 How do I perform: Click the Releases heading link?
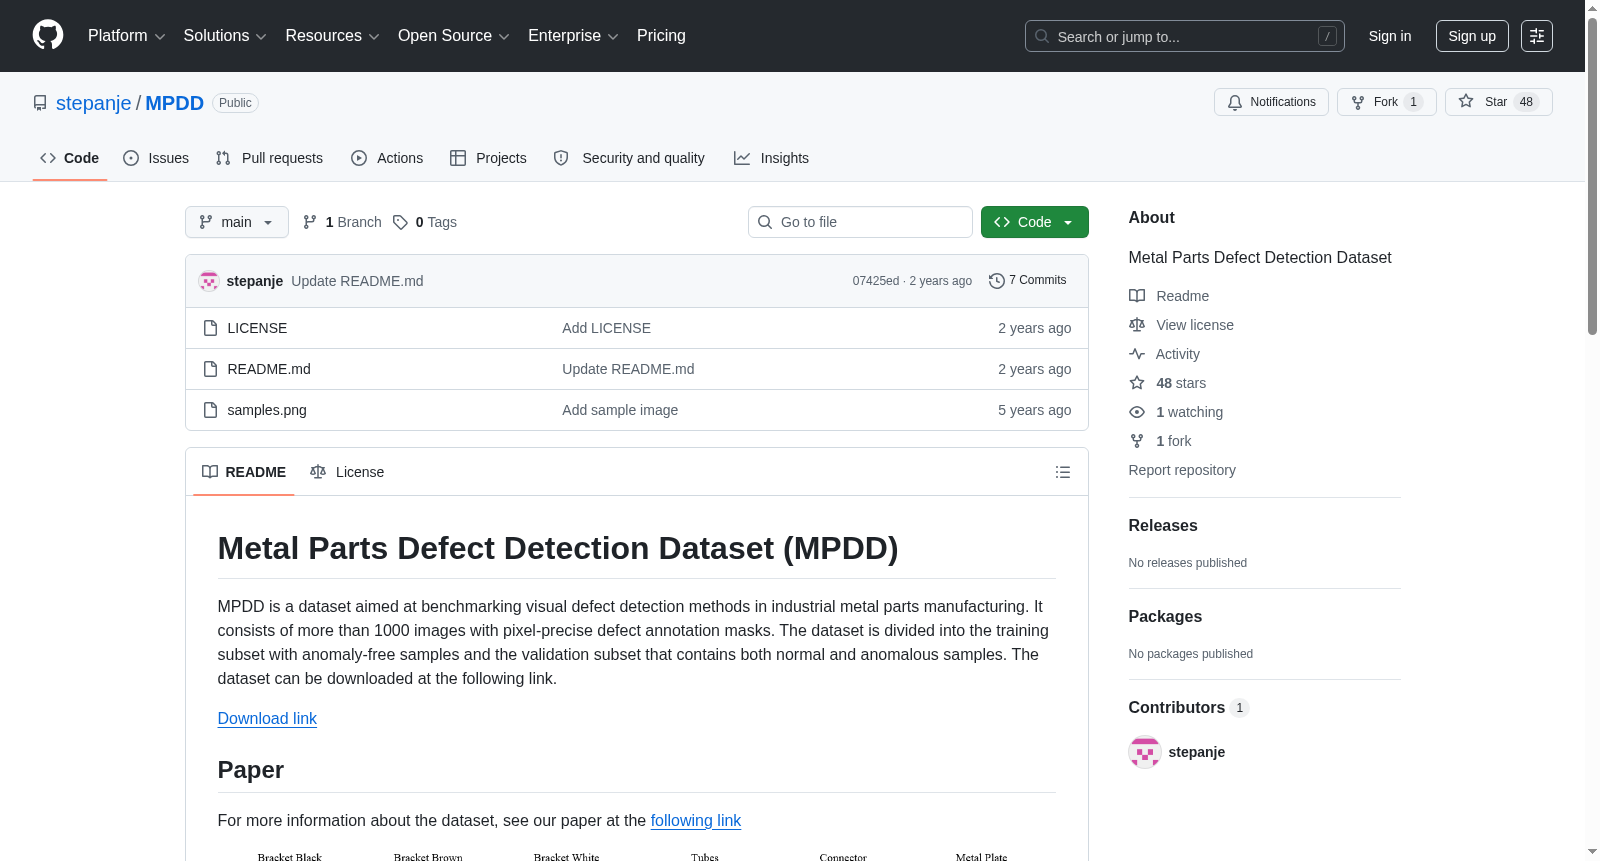click(x=1163, y=526)
